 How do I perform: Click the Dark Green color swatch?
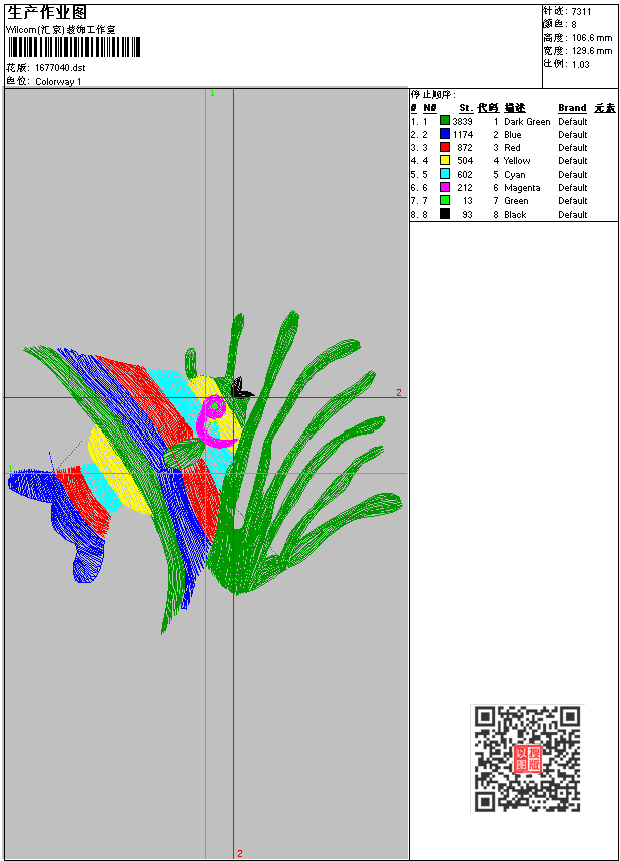[445, 121]
